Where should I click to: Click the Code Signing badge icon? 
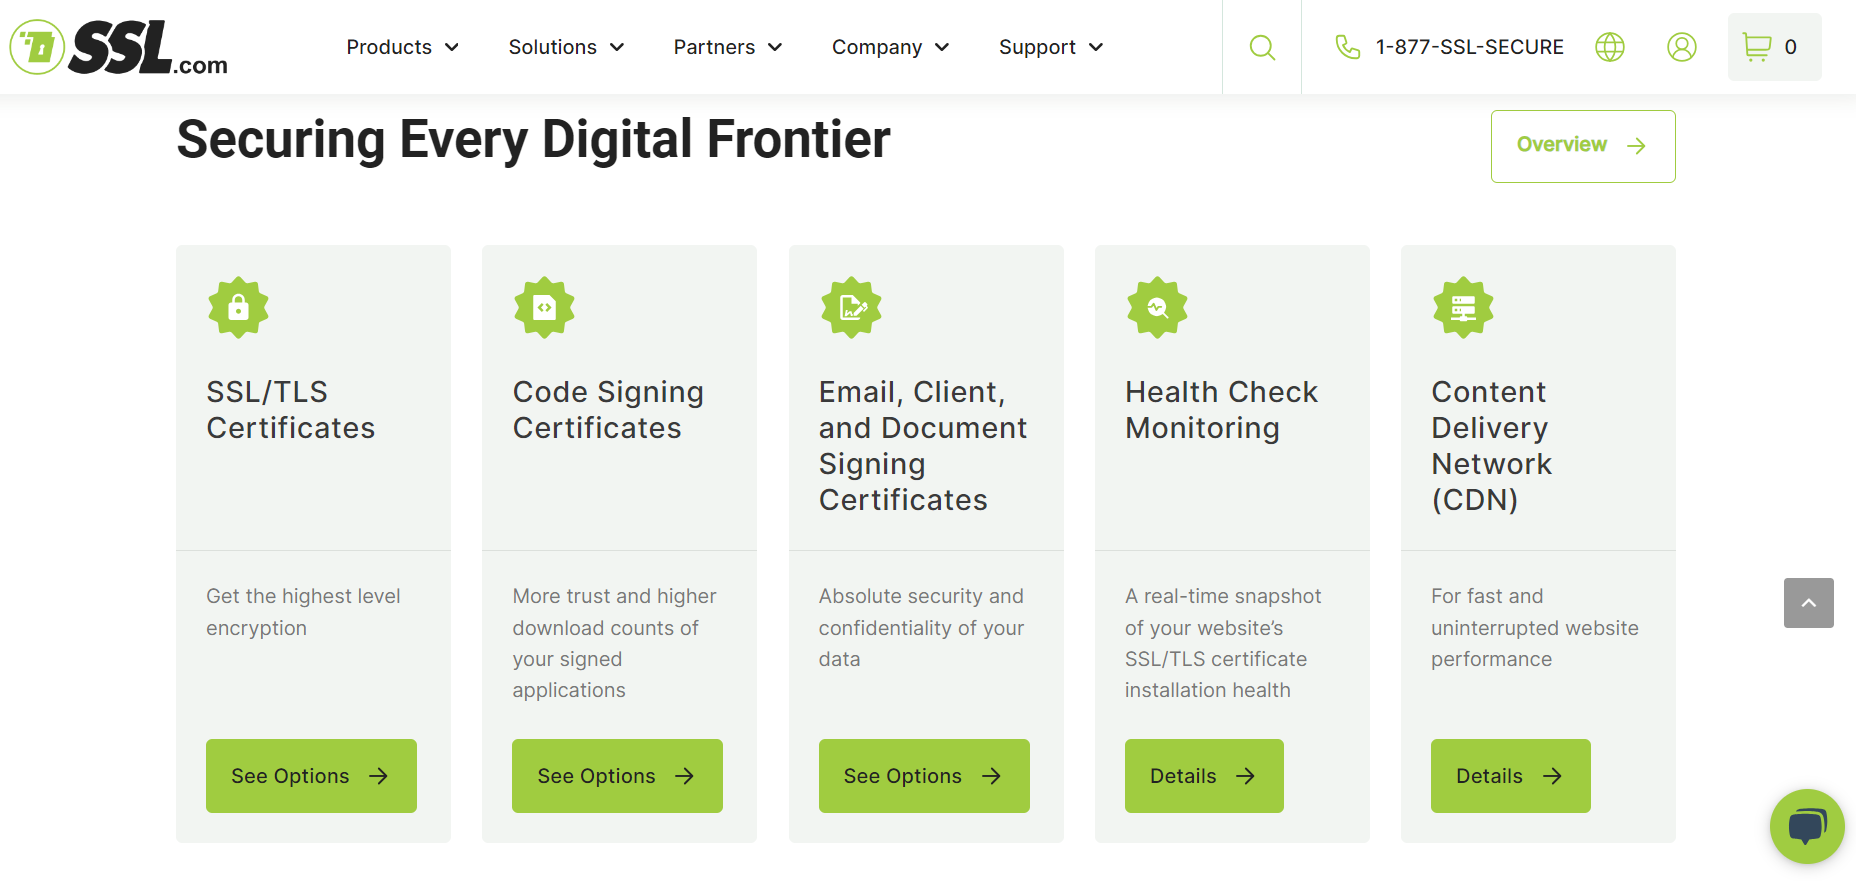(x=544, y=307)
